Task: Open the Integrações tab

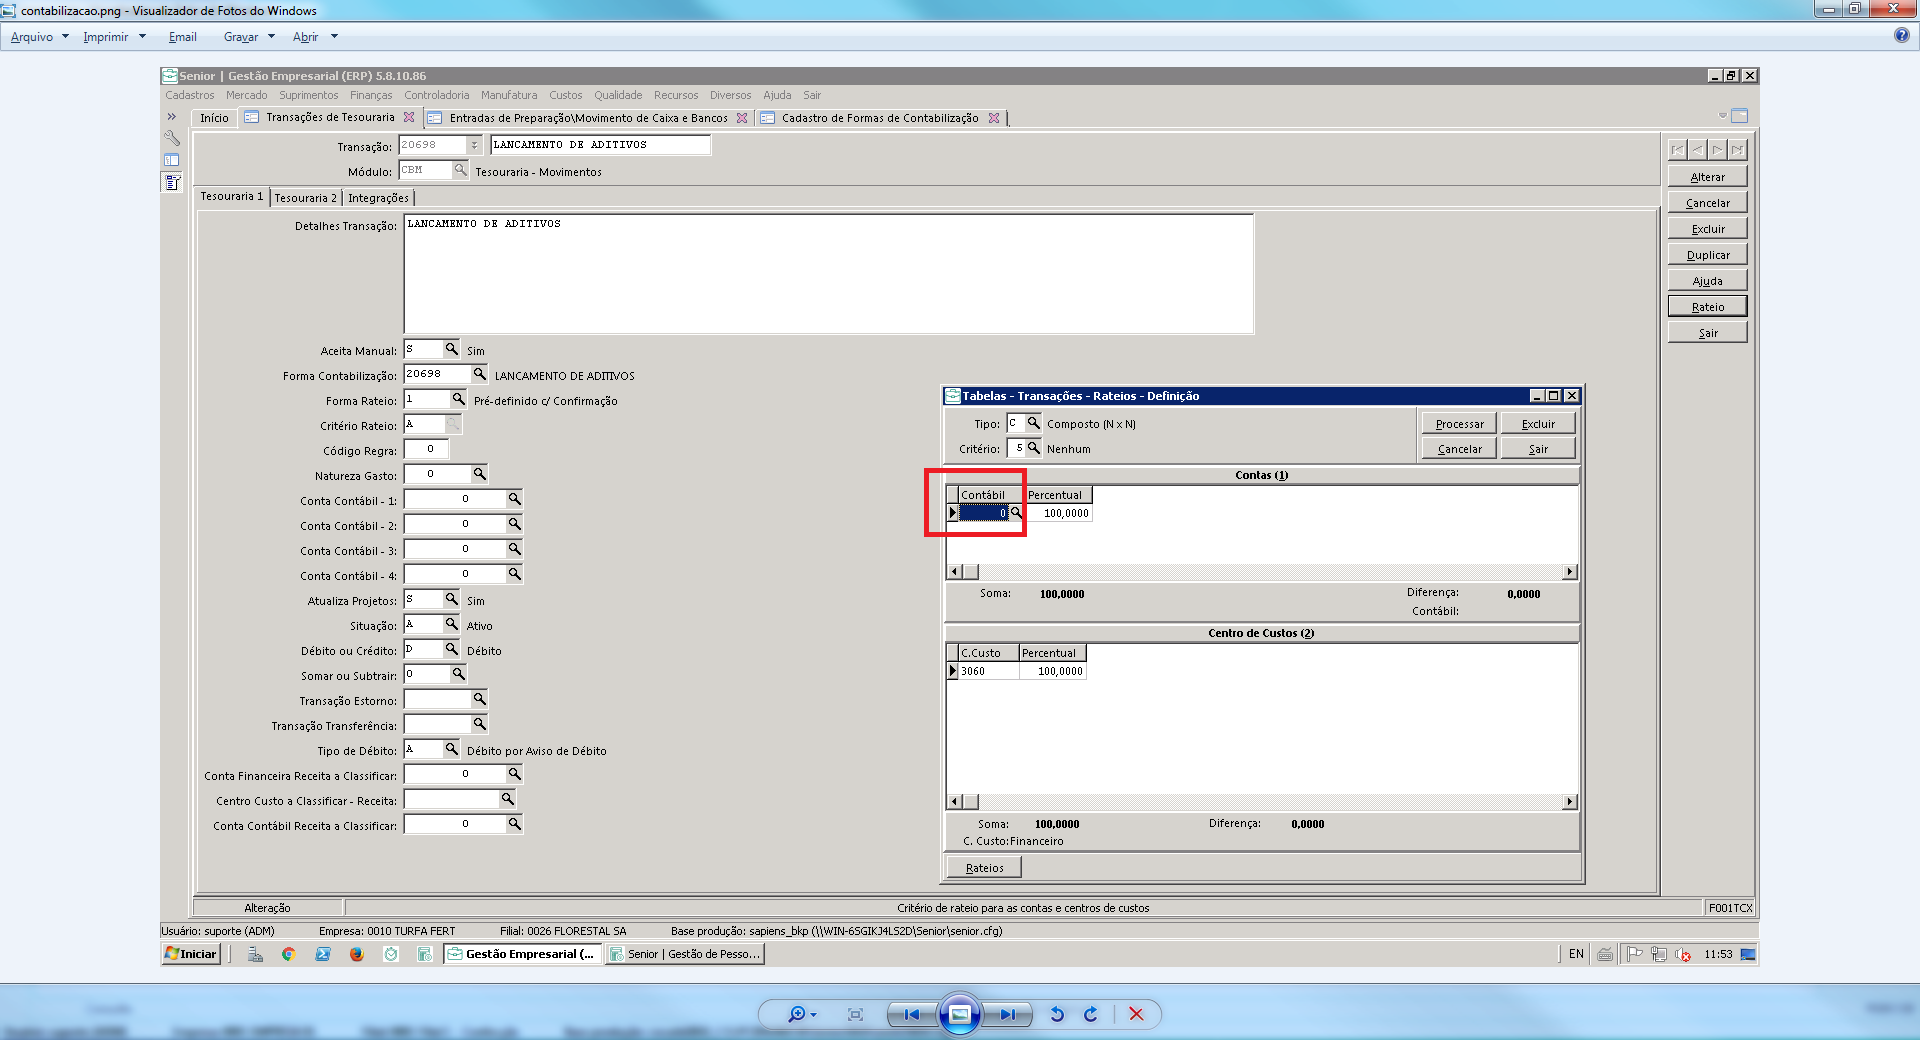Action: pos(378,198)
